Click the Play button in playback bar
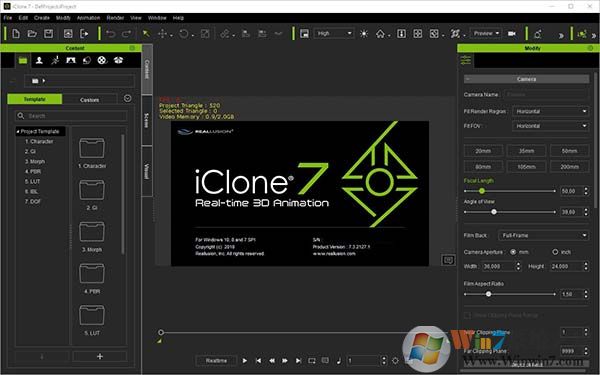600x375 pixels. coord(245,360)
